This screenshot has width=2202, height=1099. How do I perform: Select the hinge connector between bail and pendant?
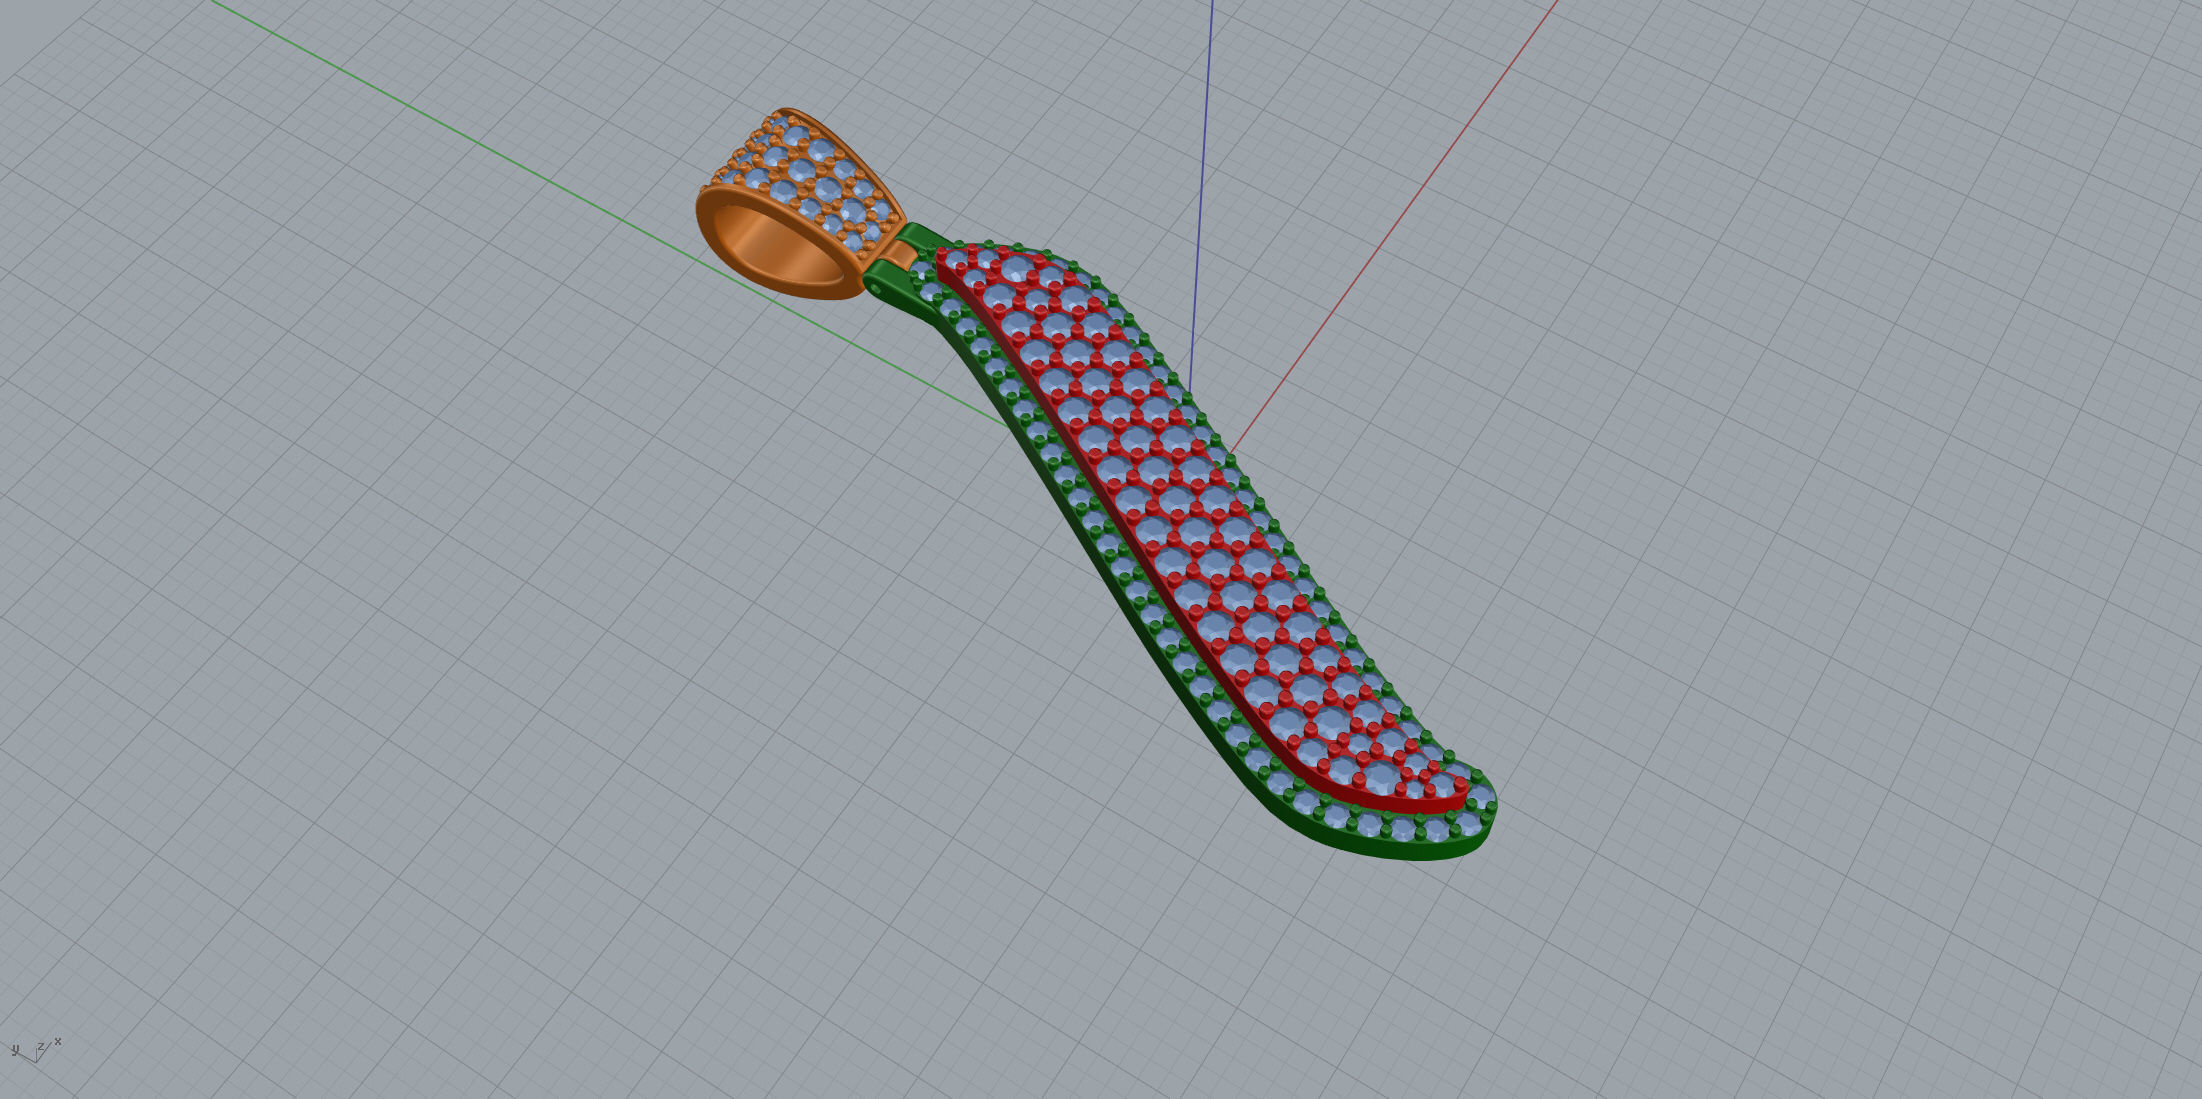(x=901, y=255)
